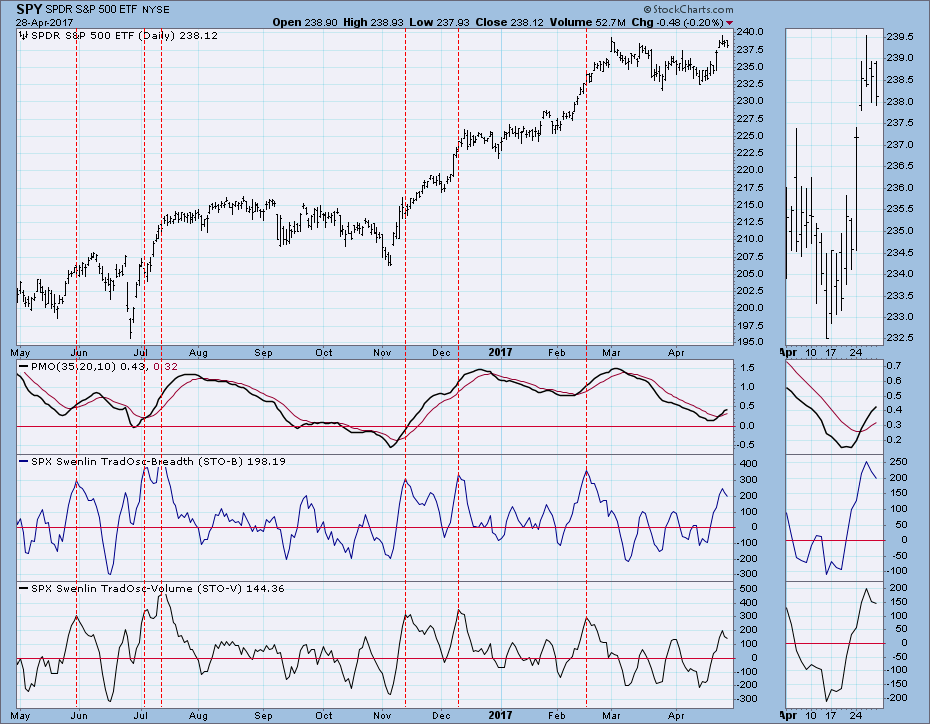The width and height of the screenshot is (930, 724).
Task: Click the blue STO-B legend line marker
Action: coord(24,461)
